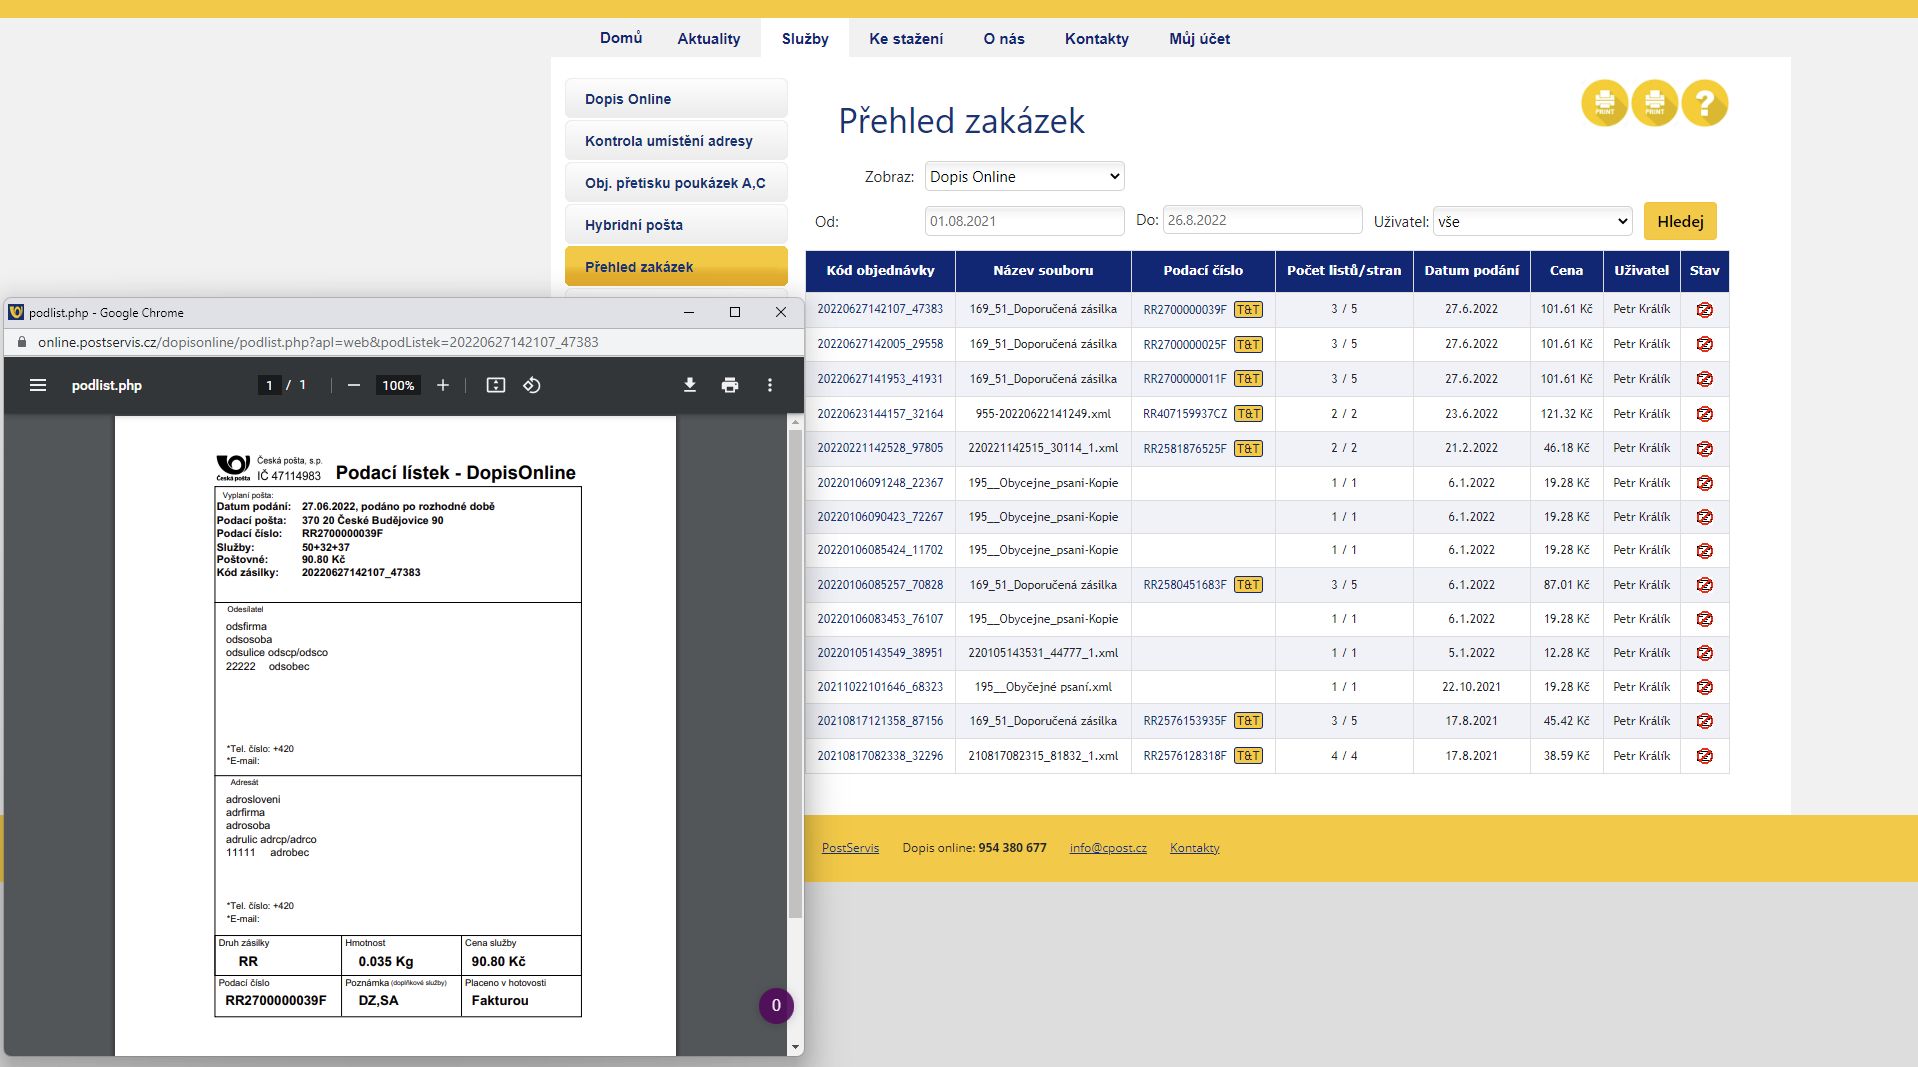Image resolution: width=1918 pixels, height=1067 pixels.
Task: Download the podlist.php PDF
Action: (x=690, y=385)
